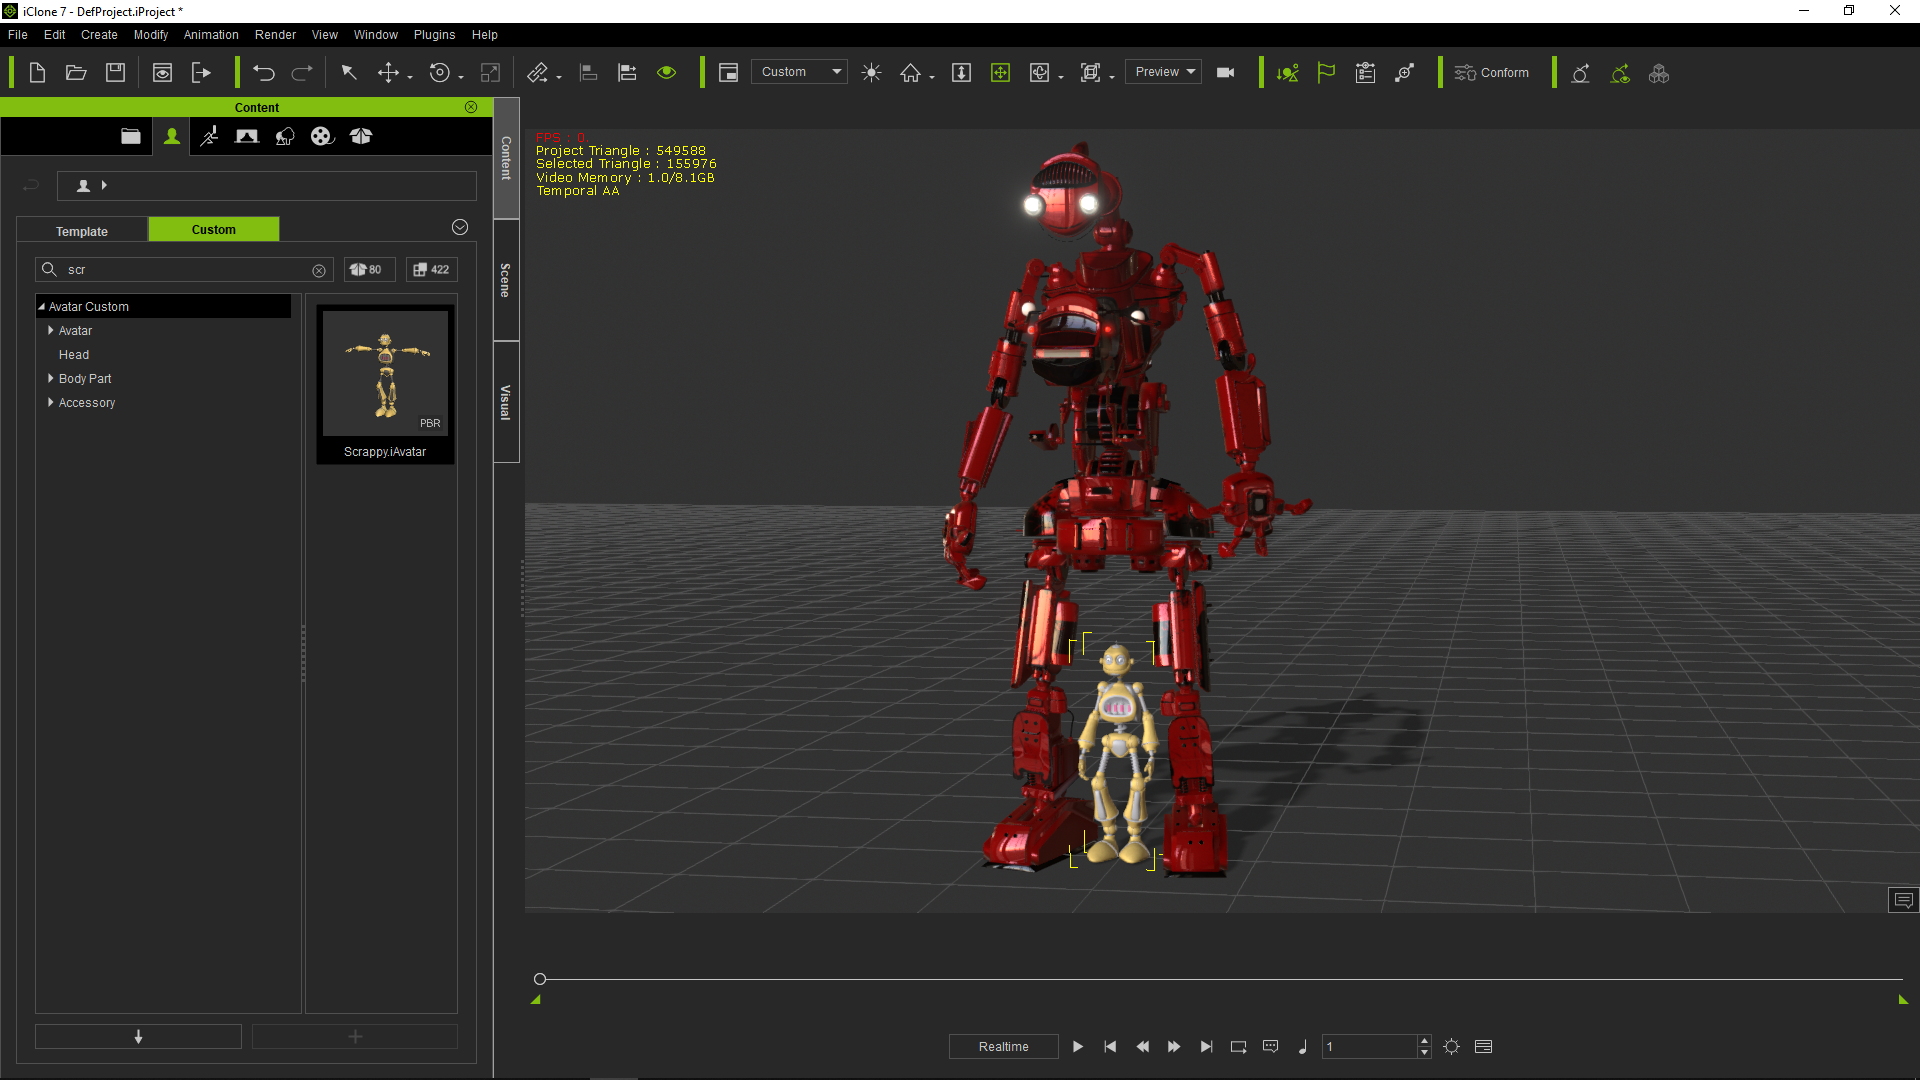Close the Content panel

[471, 107]
